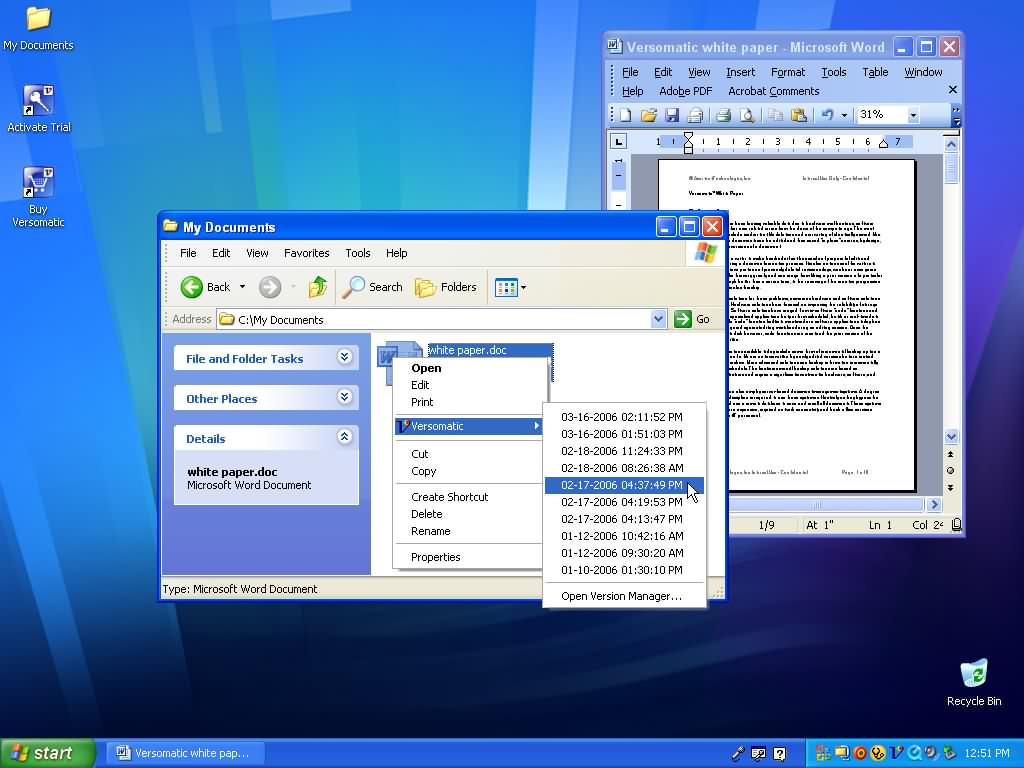1024x768 pixels.
Task: Select version 02-18-2006 08:26:38 AM
Action: coord(624,468)
